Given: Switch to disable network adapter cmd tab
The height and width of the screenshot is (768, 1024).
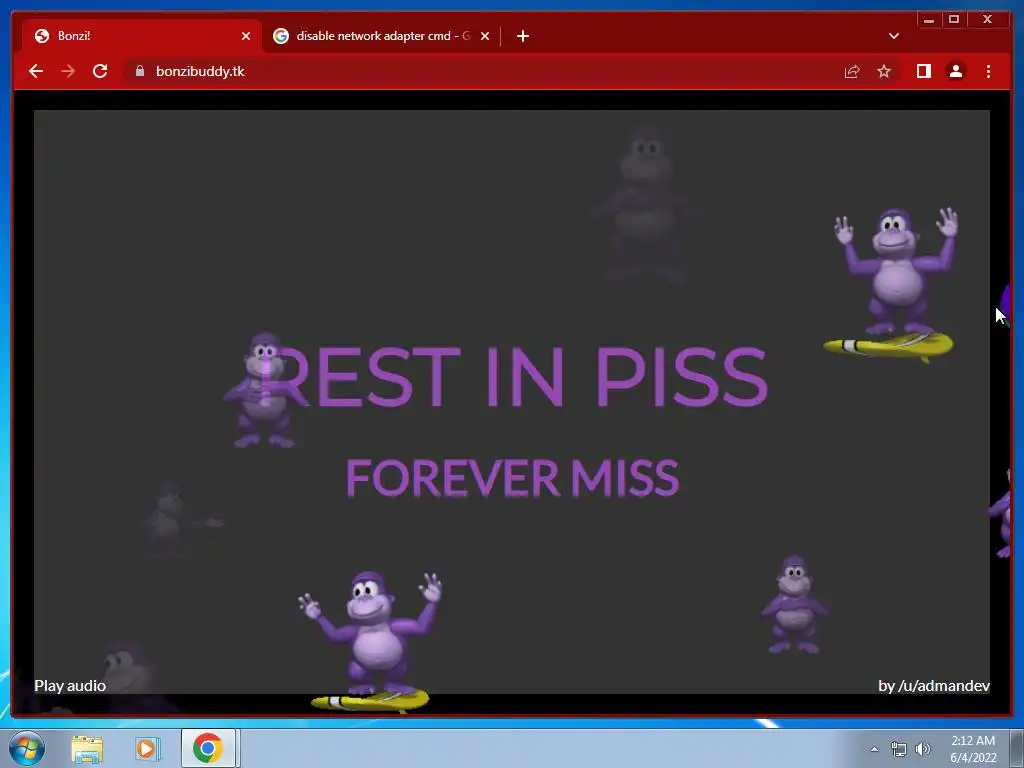Looking at the screenshot, I should 383,36.
